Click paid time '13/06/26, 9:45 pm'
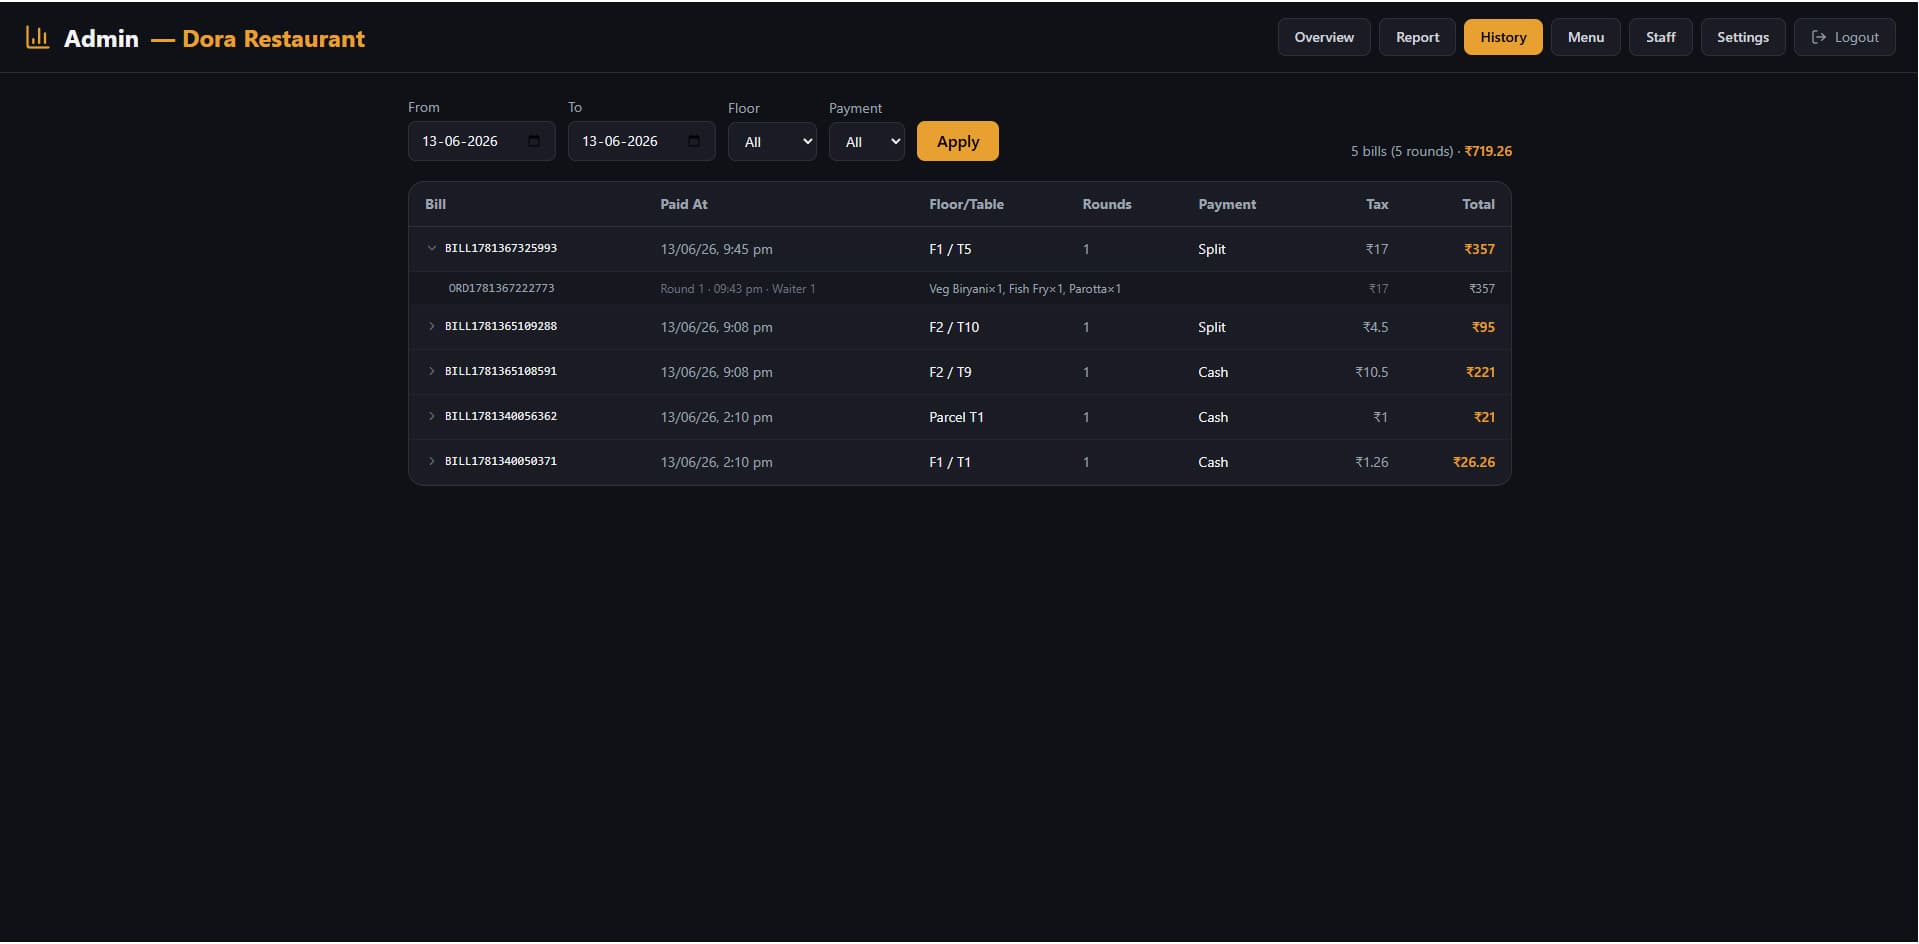This screenshot has width=1919, height=944. pos(716,249)
